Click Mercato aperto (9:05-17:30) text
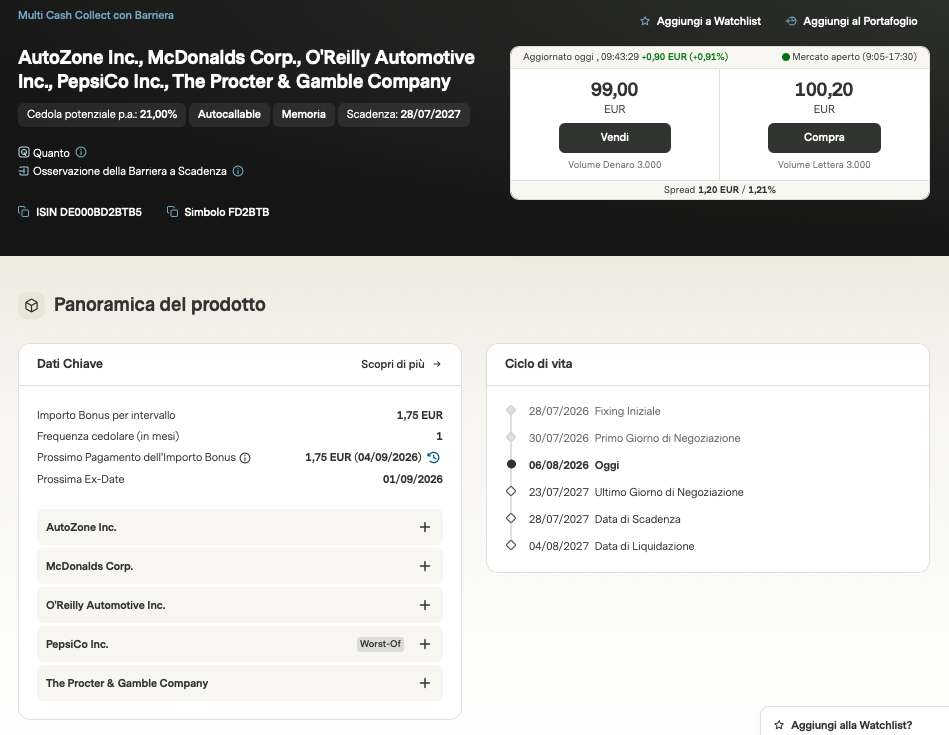Image resolution: width=949 pixels, height=735 pixels. coord(854,57)
